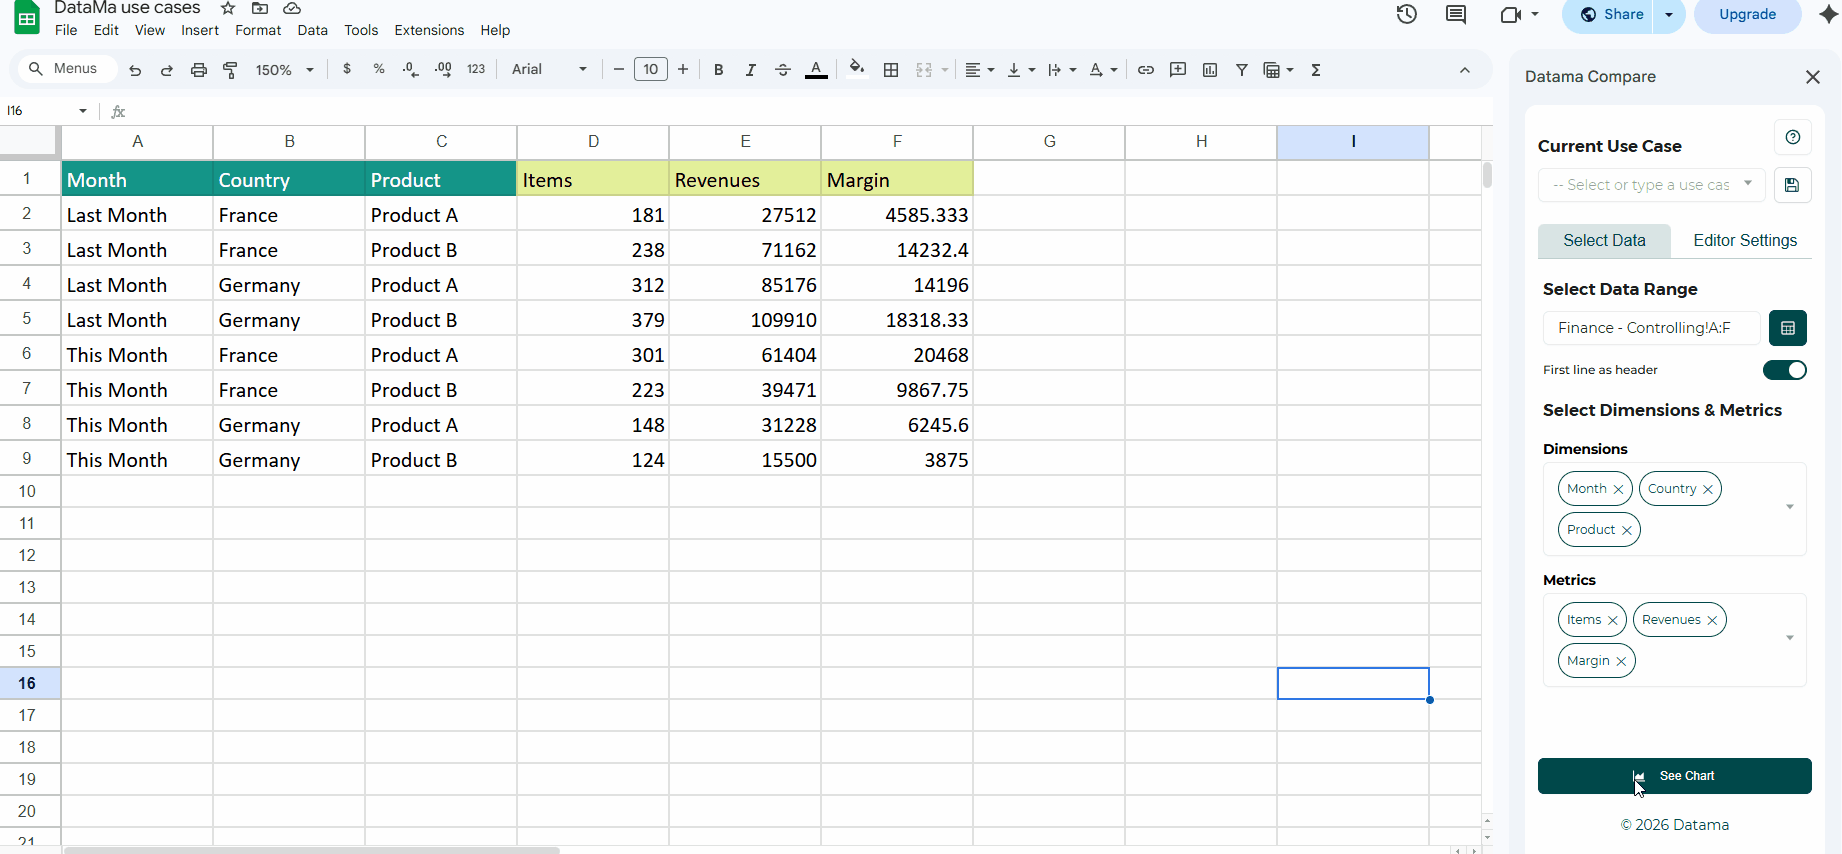Viewport: 1842px width, 854px height.
Task: Open the Arial font dropdown
Action: (x=549, y=70)
